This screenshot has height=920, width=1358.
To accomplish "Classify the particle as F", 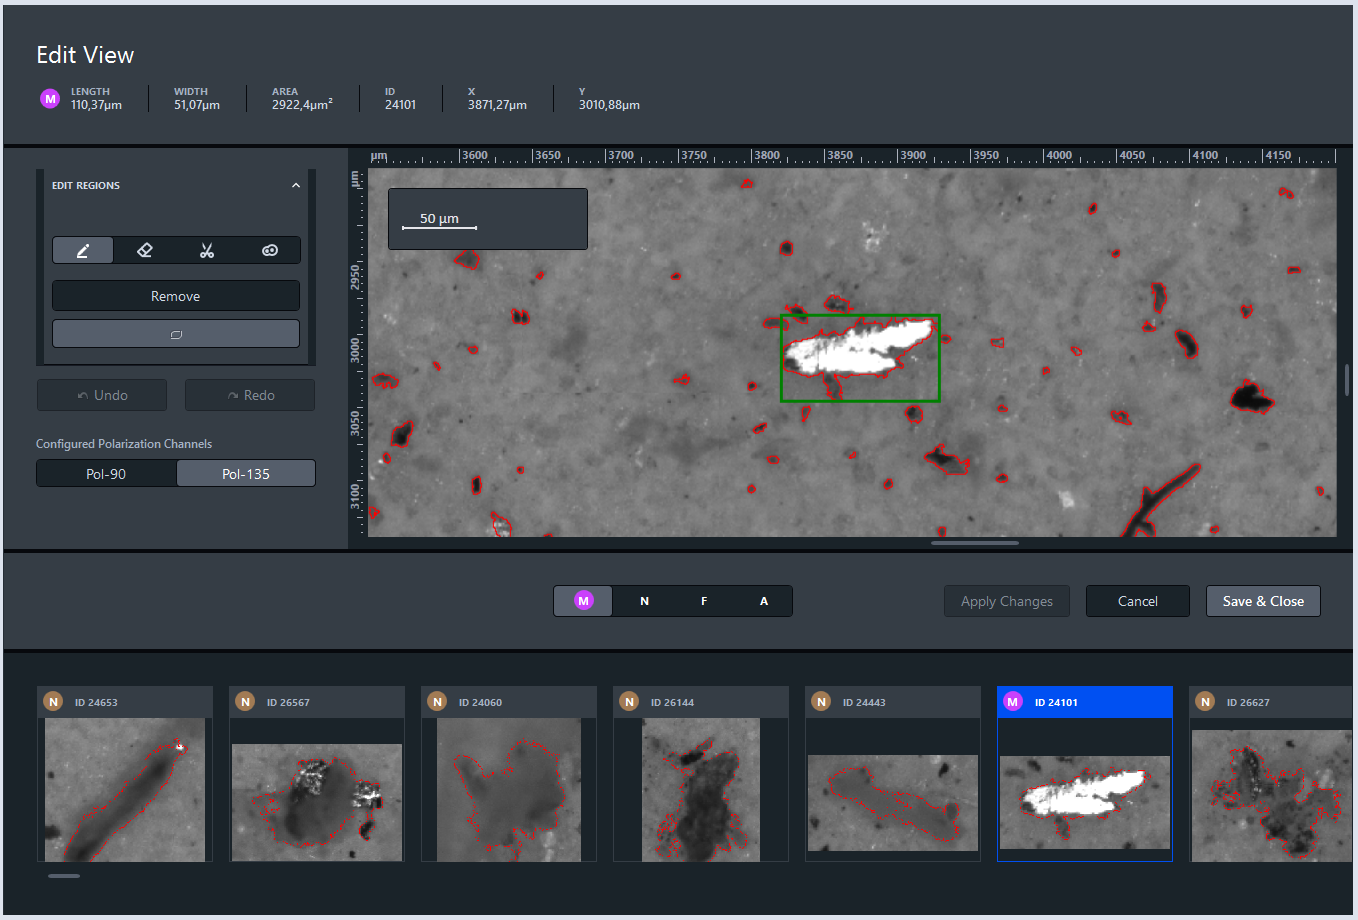I will click(704, 601).
